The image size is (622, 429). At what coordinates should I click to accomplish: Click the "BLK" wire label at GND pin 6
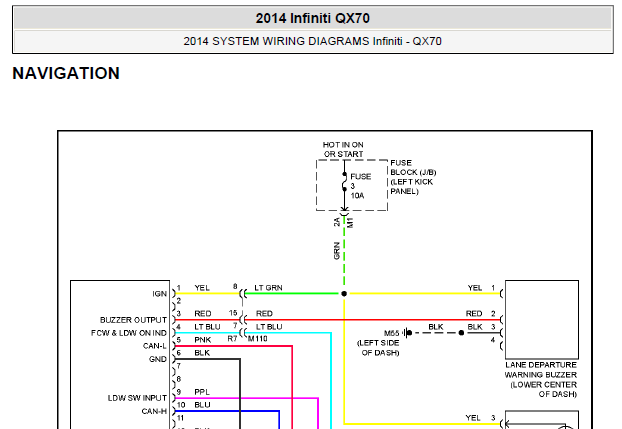click(x=202, y=353)
